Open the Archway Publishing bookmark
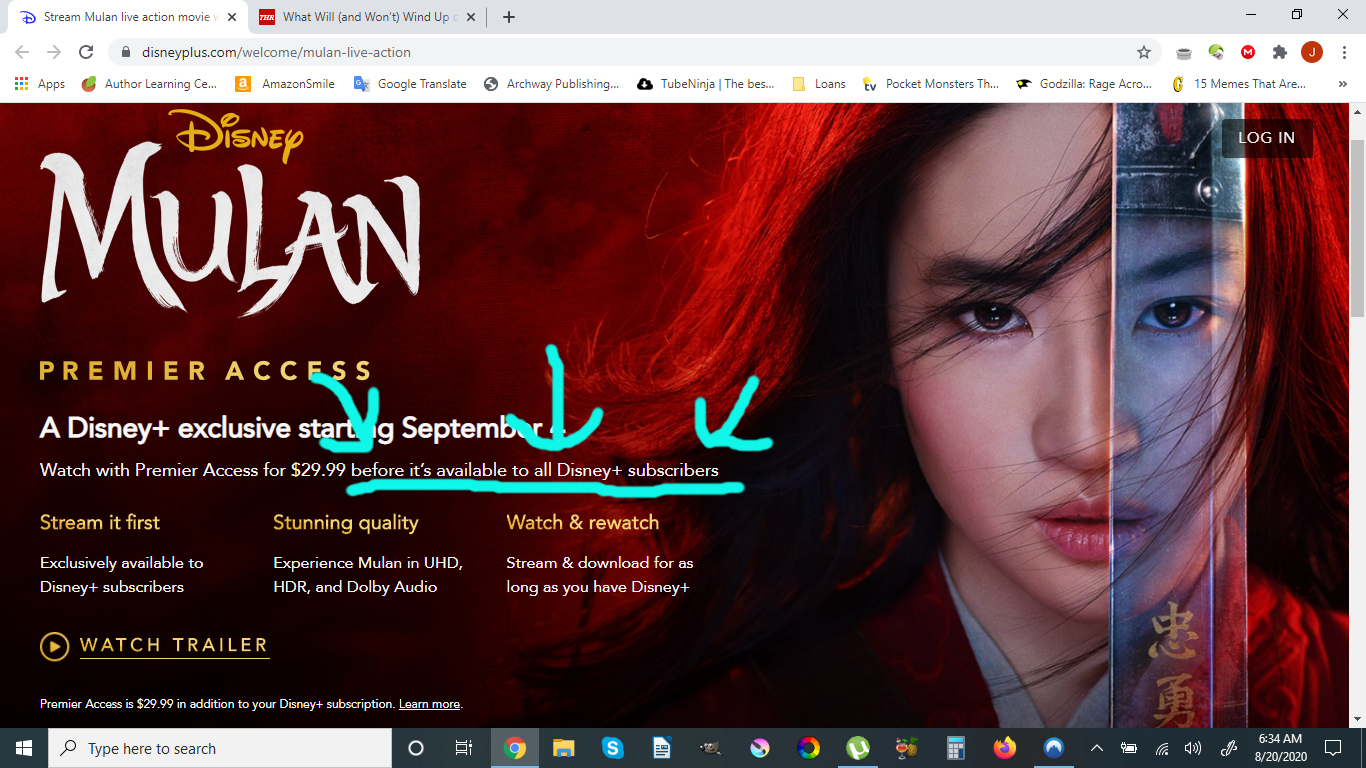This screenshot has width=1366, height=768. [x=551, y=84]
